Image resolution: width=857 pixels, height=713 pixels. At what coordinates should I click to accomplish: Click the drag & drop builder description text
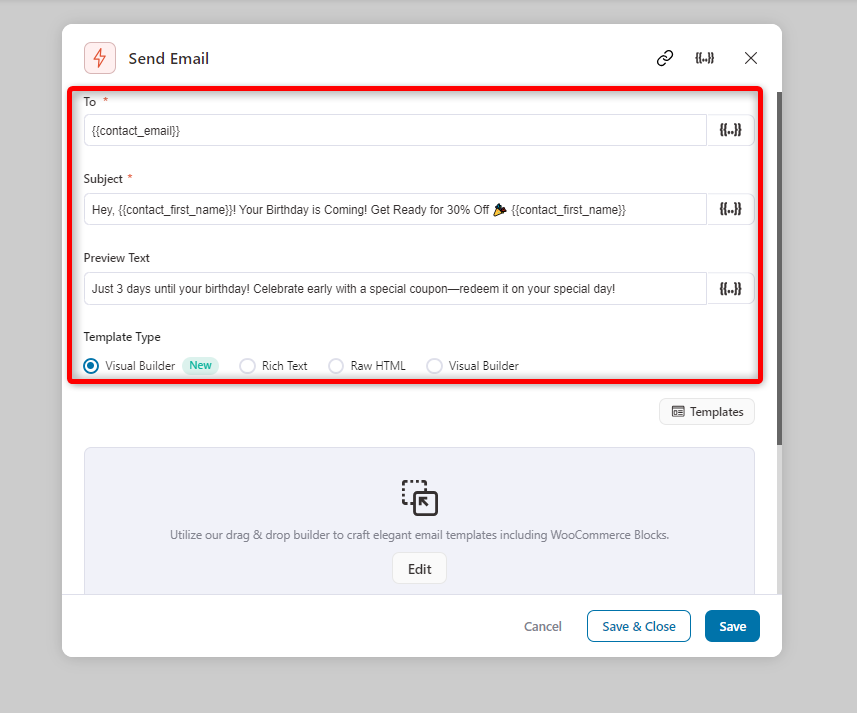tap(419, 535)
